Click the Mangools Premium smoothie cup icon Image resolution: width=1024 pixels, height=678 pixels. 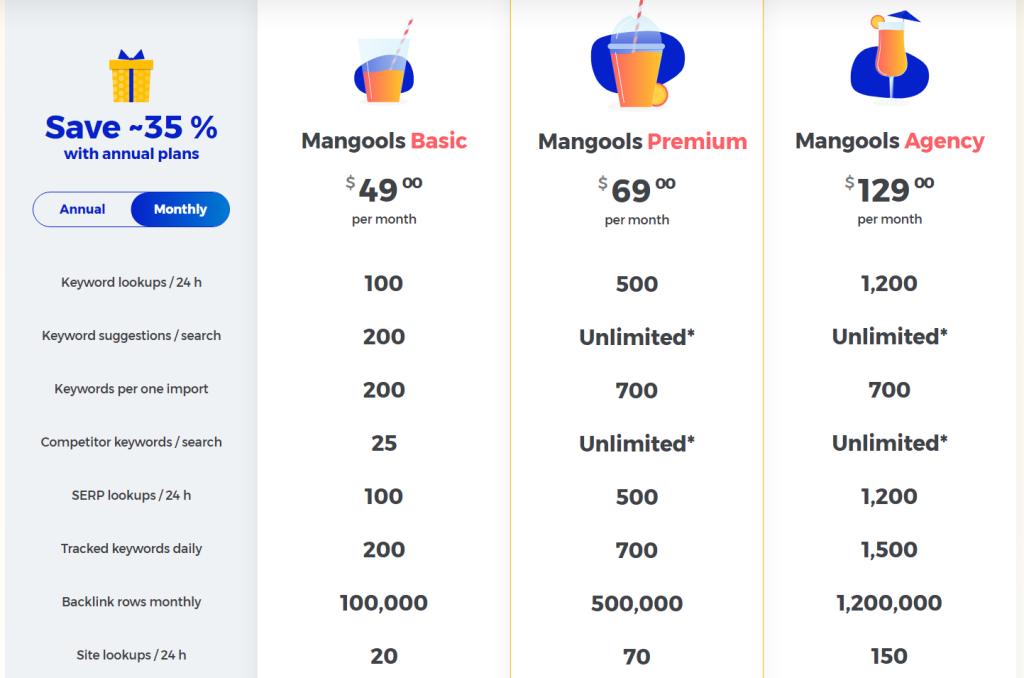point(637,56)
